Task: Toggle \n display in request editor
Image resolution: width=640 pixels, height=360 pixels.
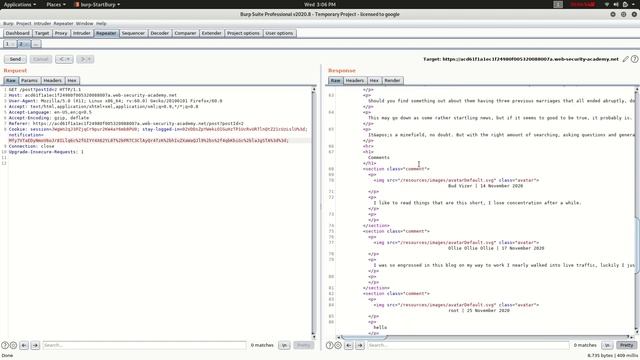Action: click(284, 345)
